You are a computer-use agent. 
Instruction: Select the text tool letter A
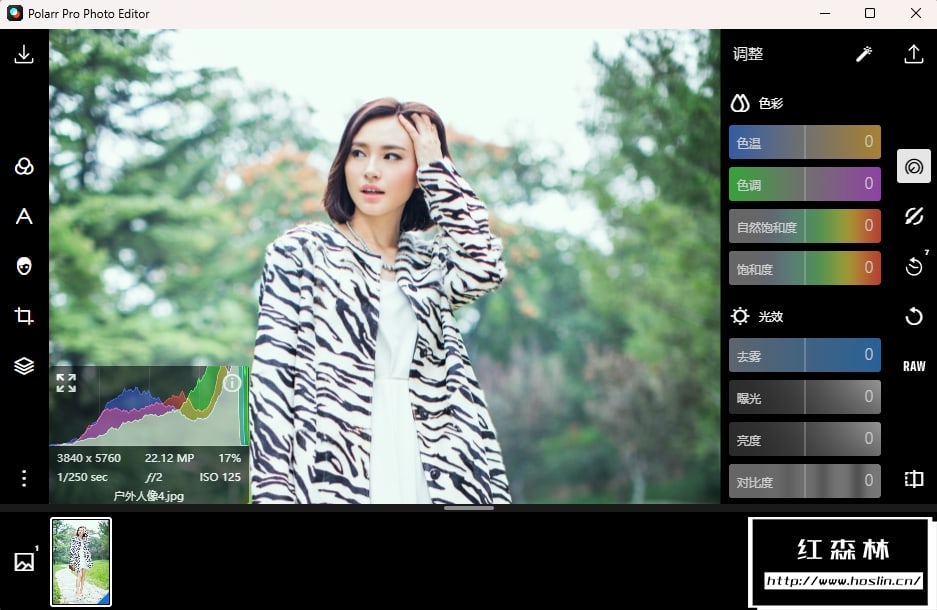(24, 216)
